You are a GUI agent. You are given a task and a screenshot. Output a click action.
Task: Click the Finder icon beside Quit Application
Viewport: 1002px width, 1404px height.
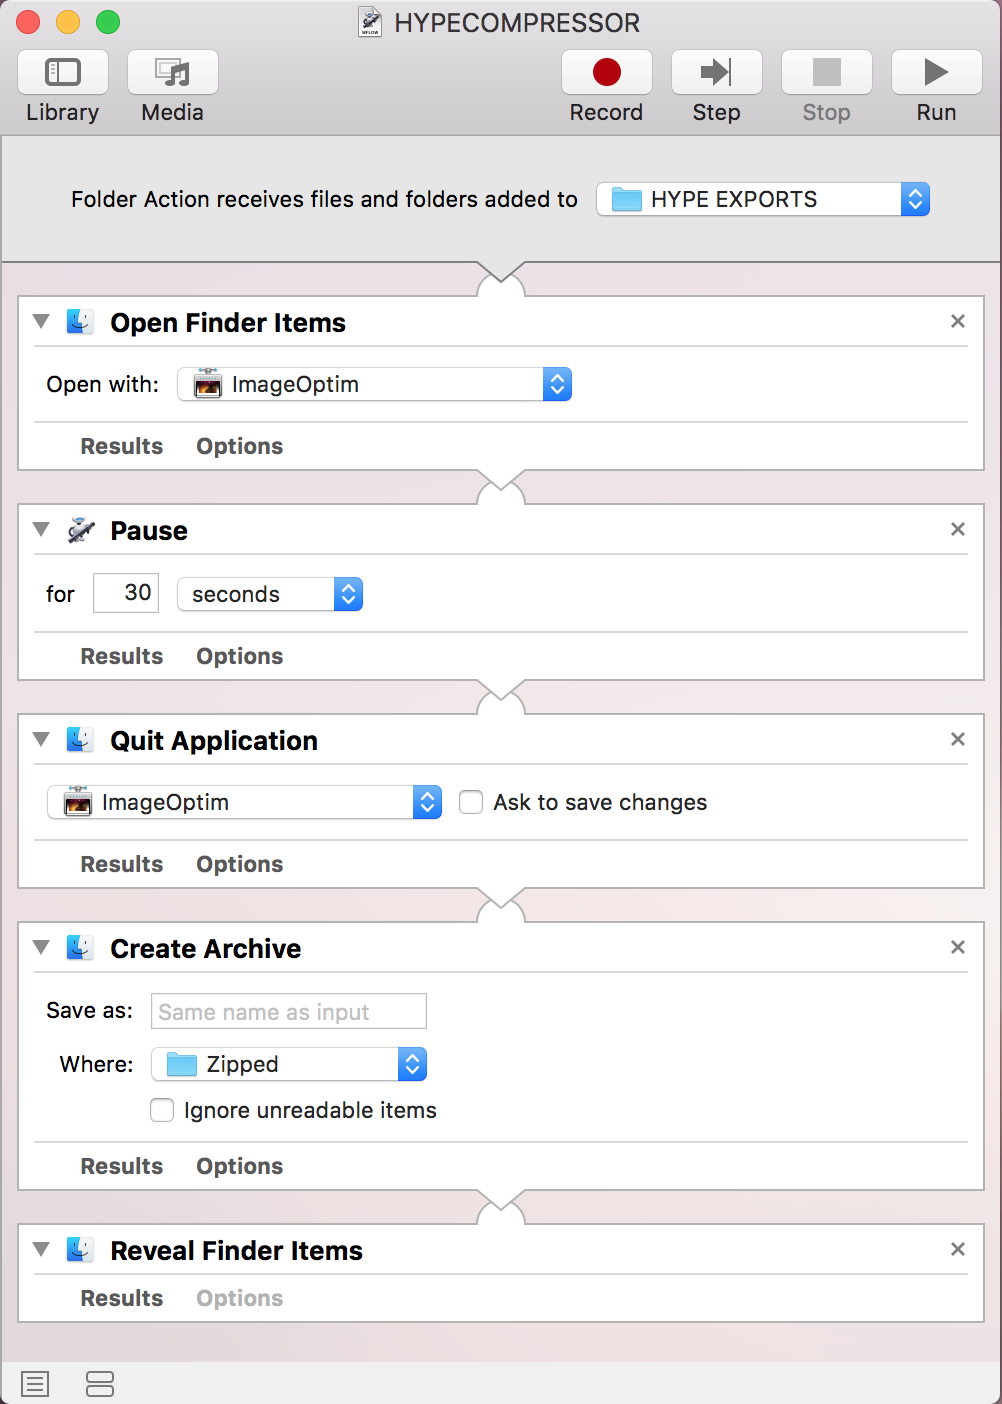[81, 740]
